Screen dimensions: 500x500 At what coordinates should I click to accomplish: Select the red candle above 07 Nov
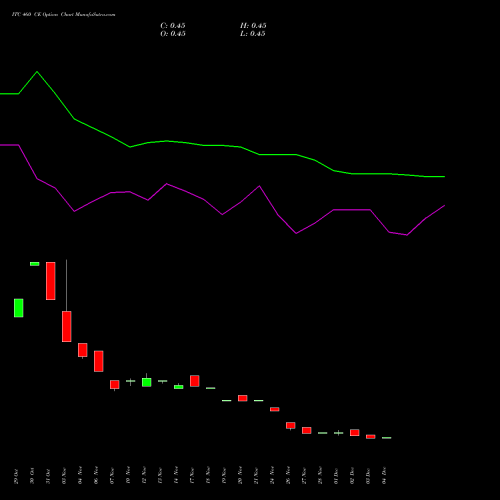tap(115, 385)
